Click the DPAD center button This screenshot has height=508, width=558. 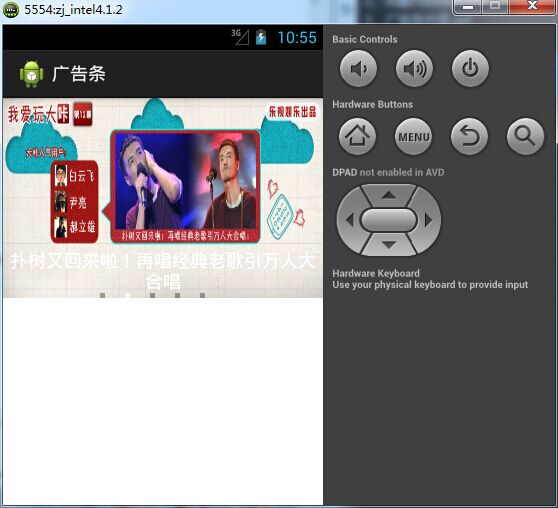tap(389, 220)
